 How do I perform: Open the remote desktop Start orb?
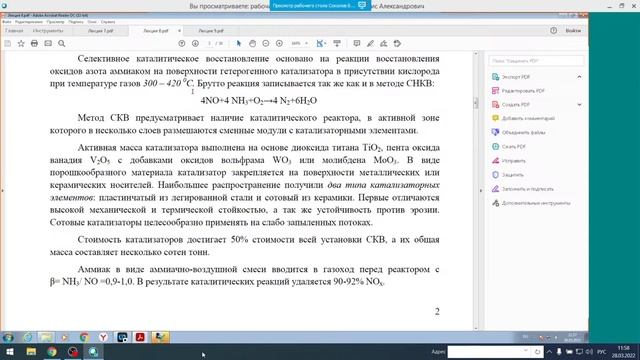point(8,337)
